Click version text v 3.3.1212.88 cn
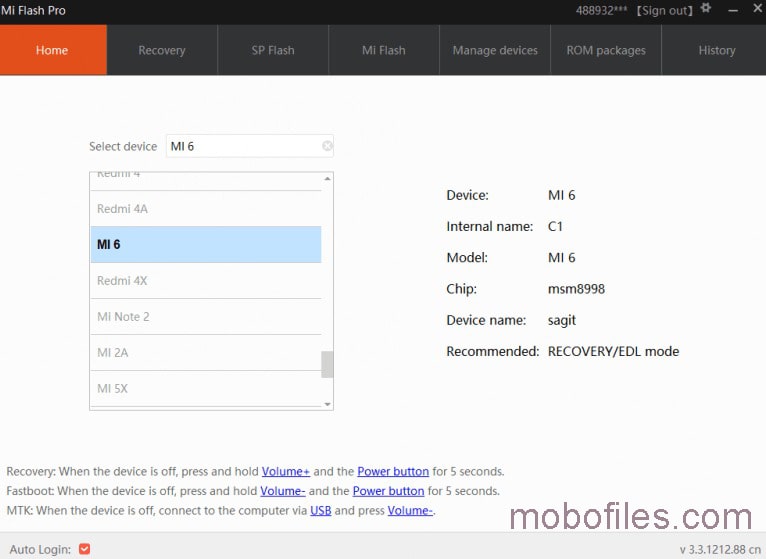The image size is (766, 559). click(720, 550)
